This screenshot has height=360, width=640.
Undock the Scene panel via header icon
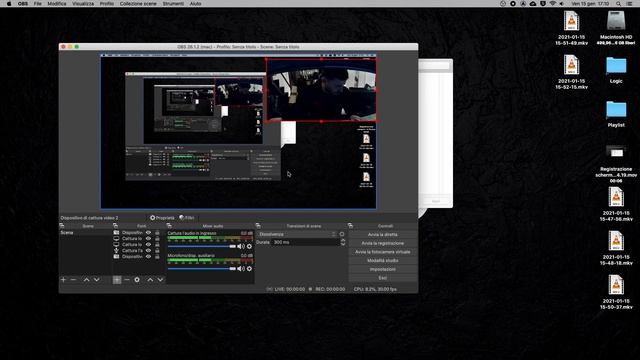pos(62,226)
